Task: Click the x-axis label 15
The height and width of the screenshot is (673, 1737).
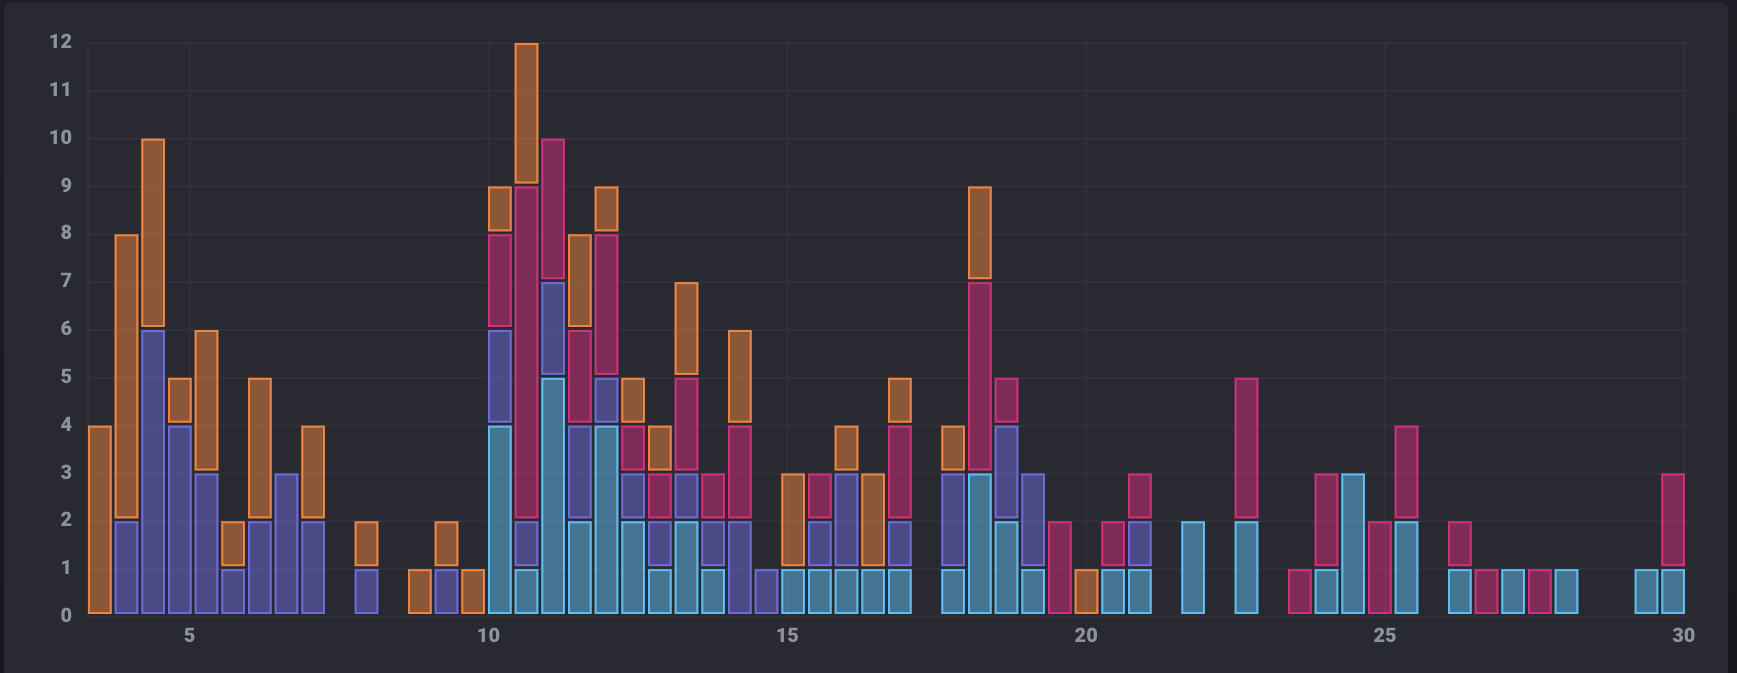Action: pos(787,636)
